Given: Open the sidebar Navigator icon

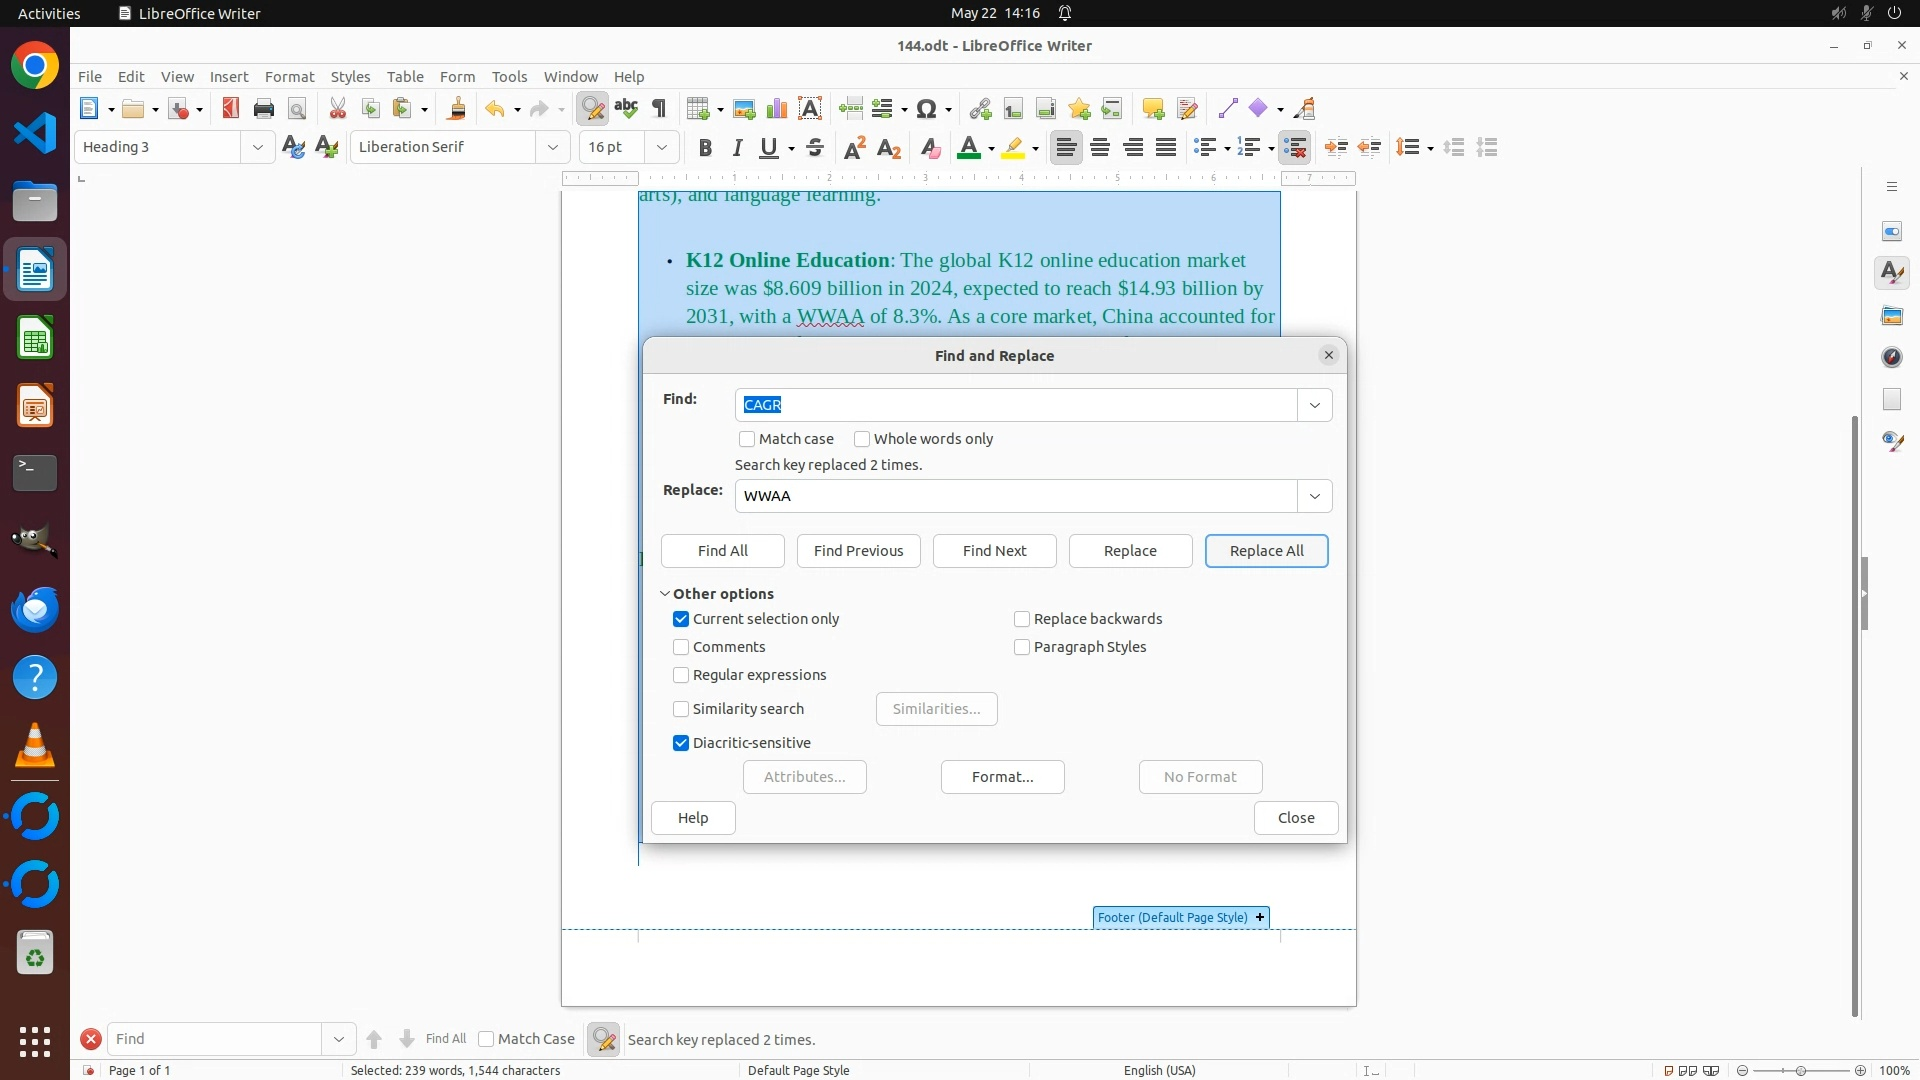Looking at the screenshot, I should (1891, 357).
